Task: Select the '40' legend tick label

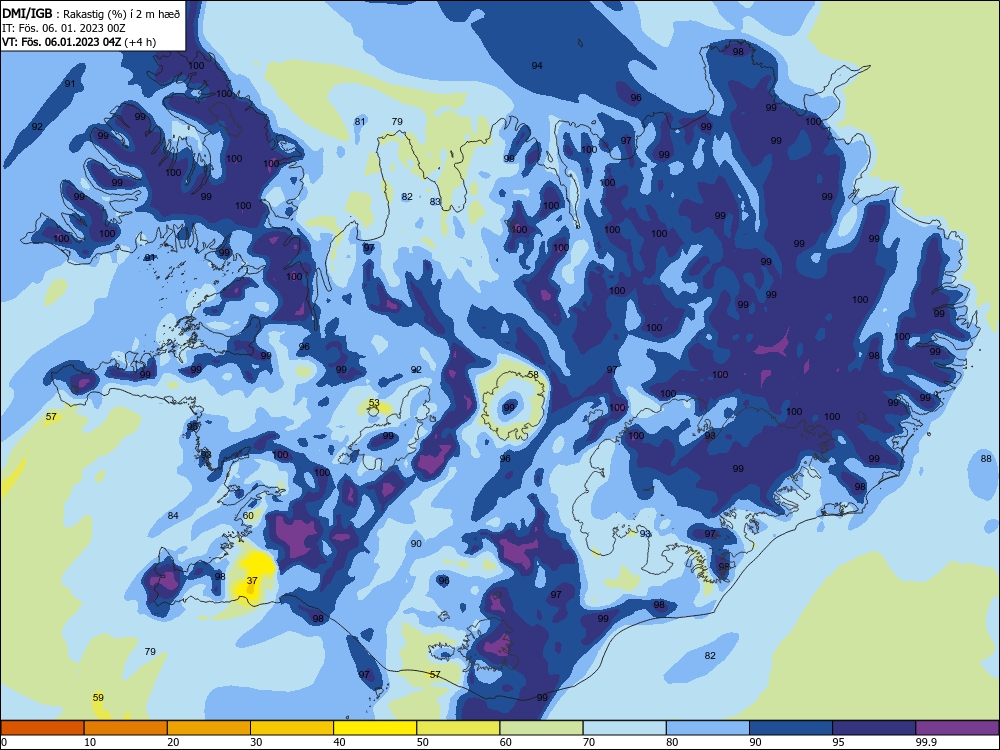Action: pyautogui.click(x=339, y=742)
